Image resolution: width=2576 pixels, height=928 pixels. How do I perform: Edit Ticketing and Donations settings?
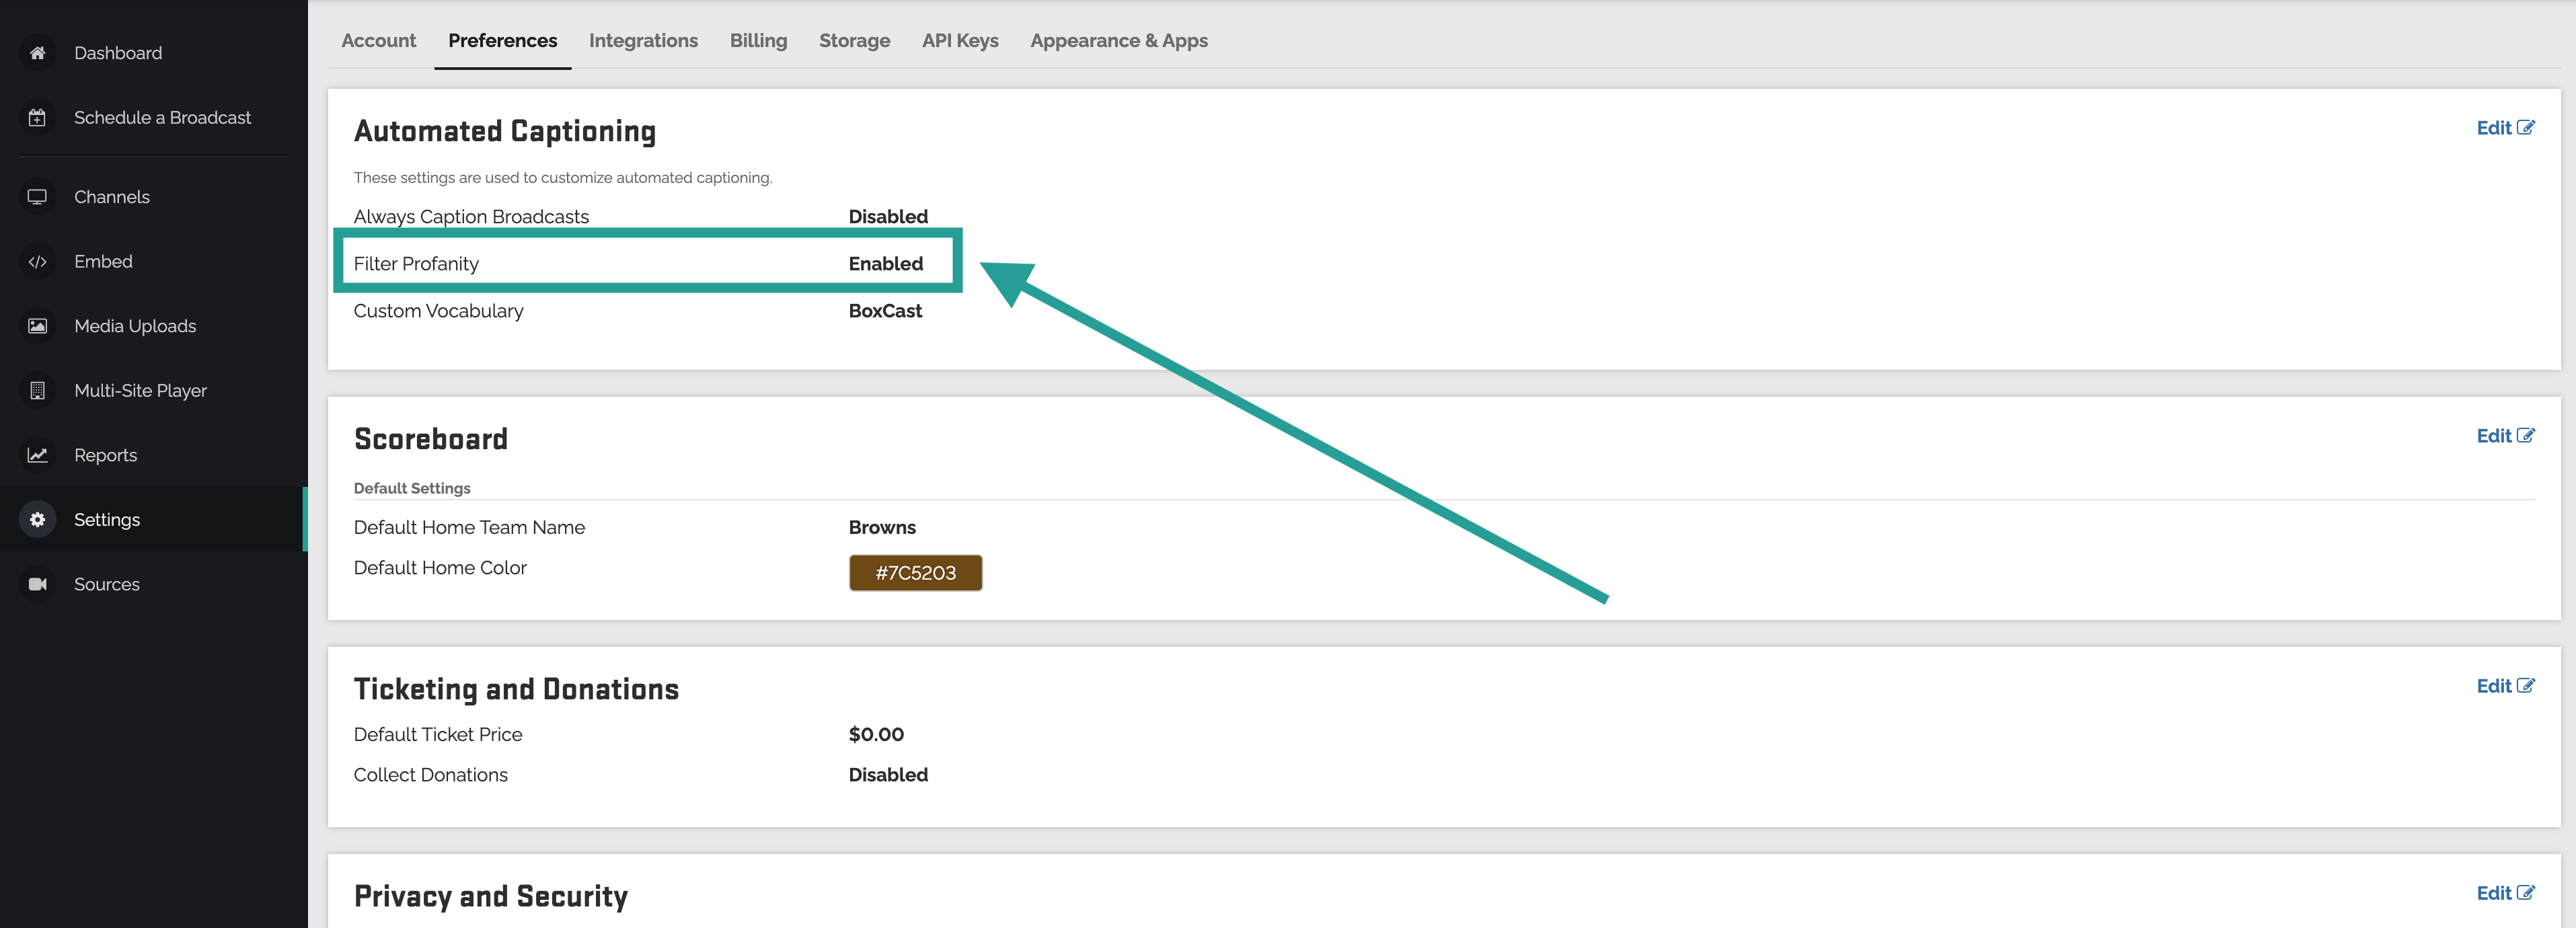click(x=2504, y=686)
